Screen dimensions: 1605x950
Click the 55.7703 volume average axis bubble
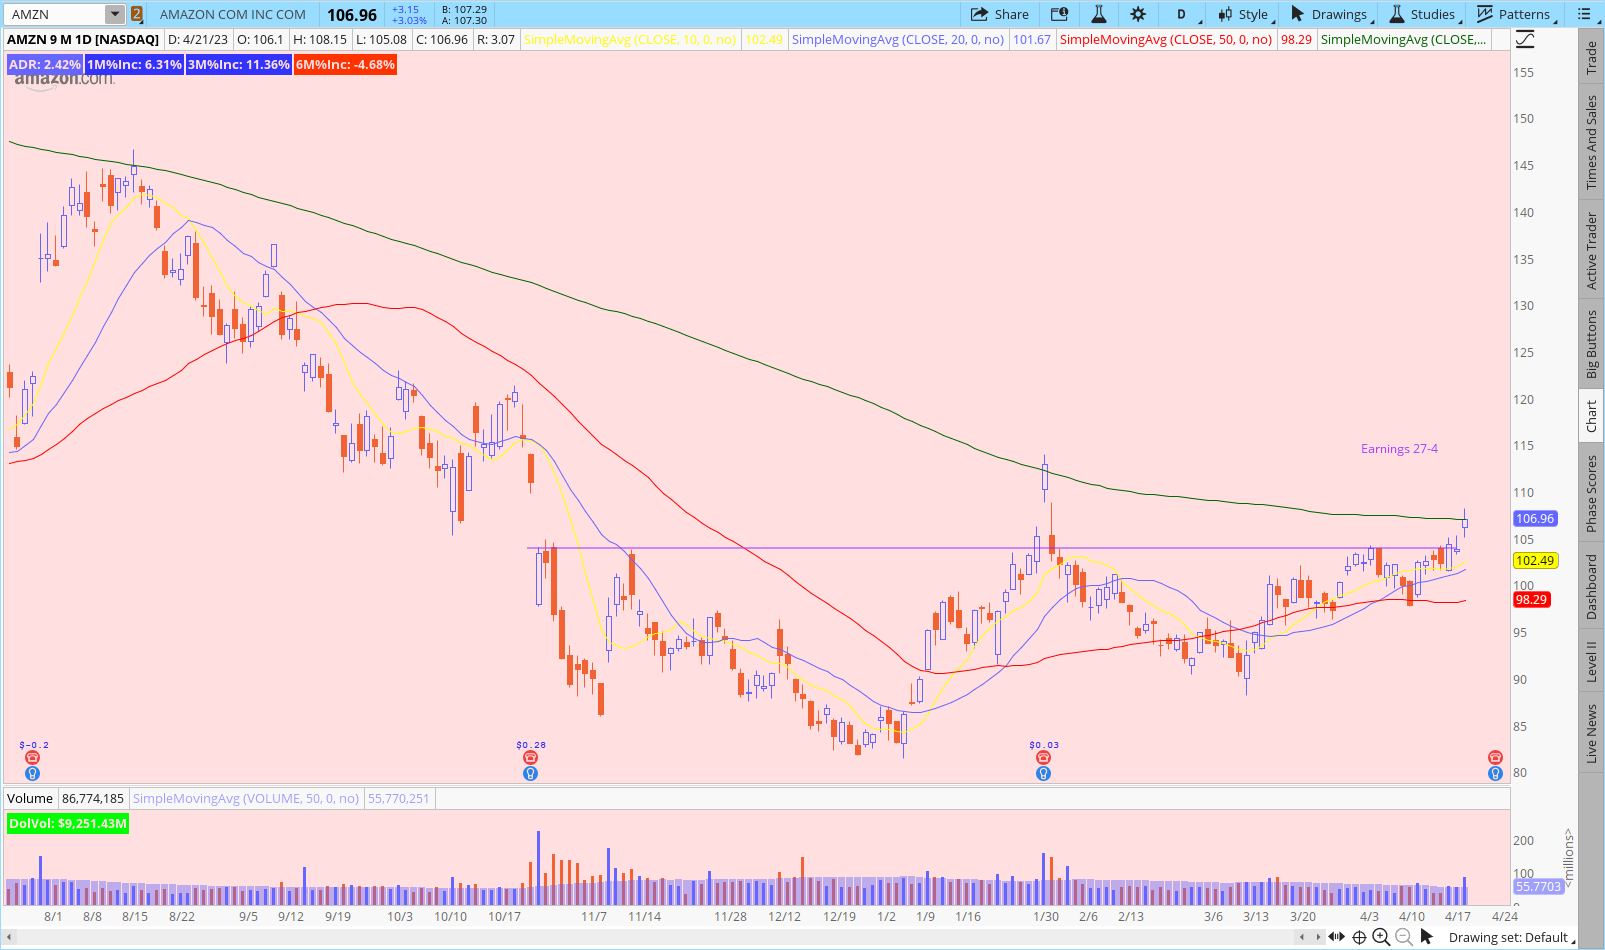click(x=1538, y=887)
